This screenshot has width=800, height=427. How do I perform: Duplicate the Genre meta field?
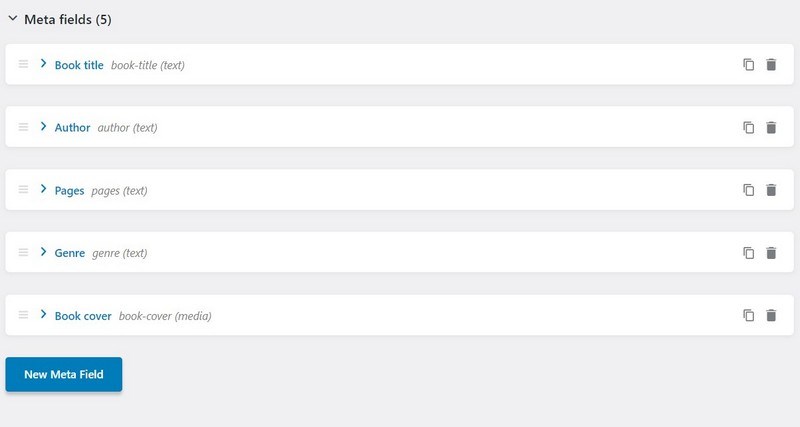click(748, 253)
